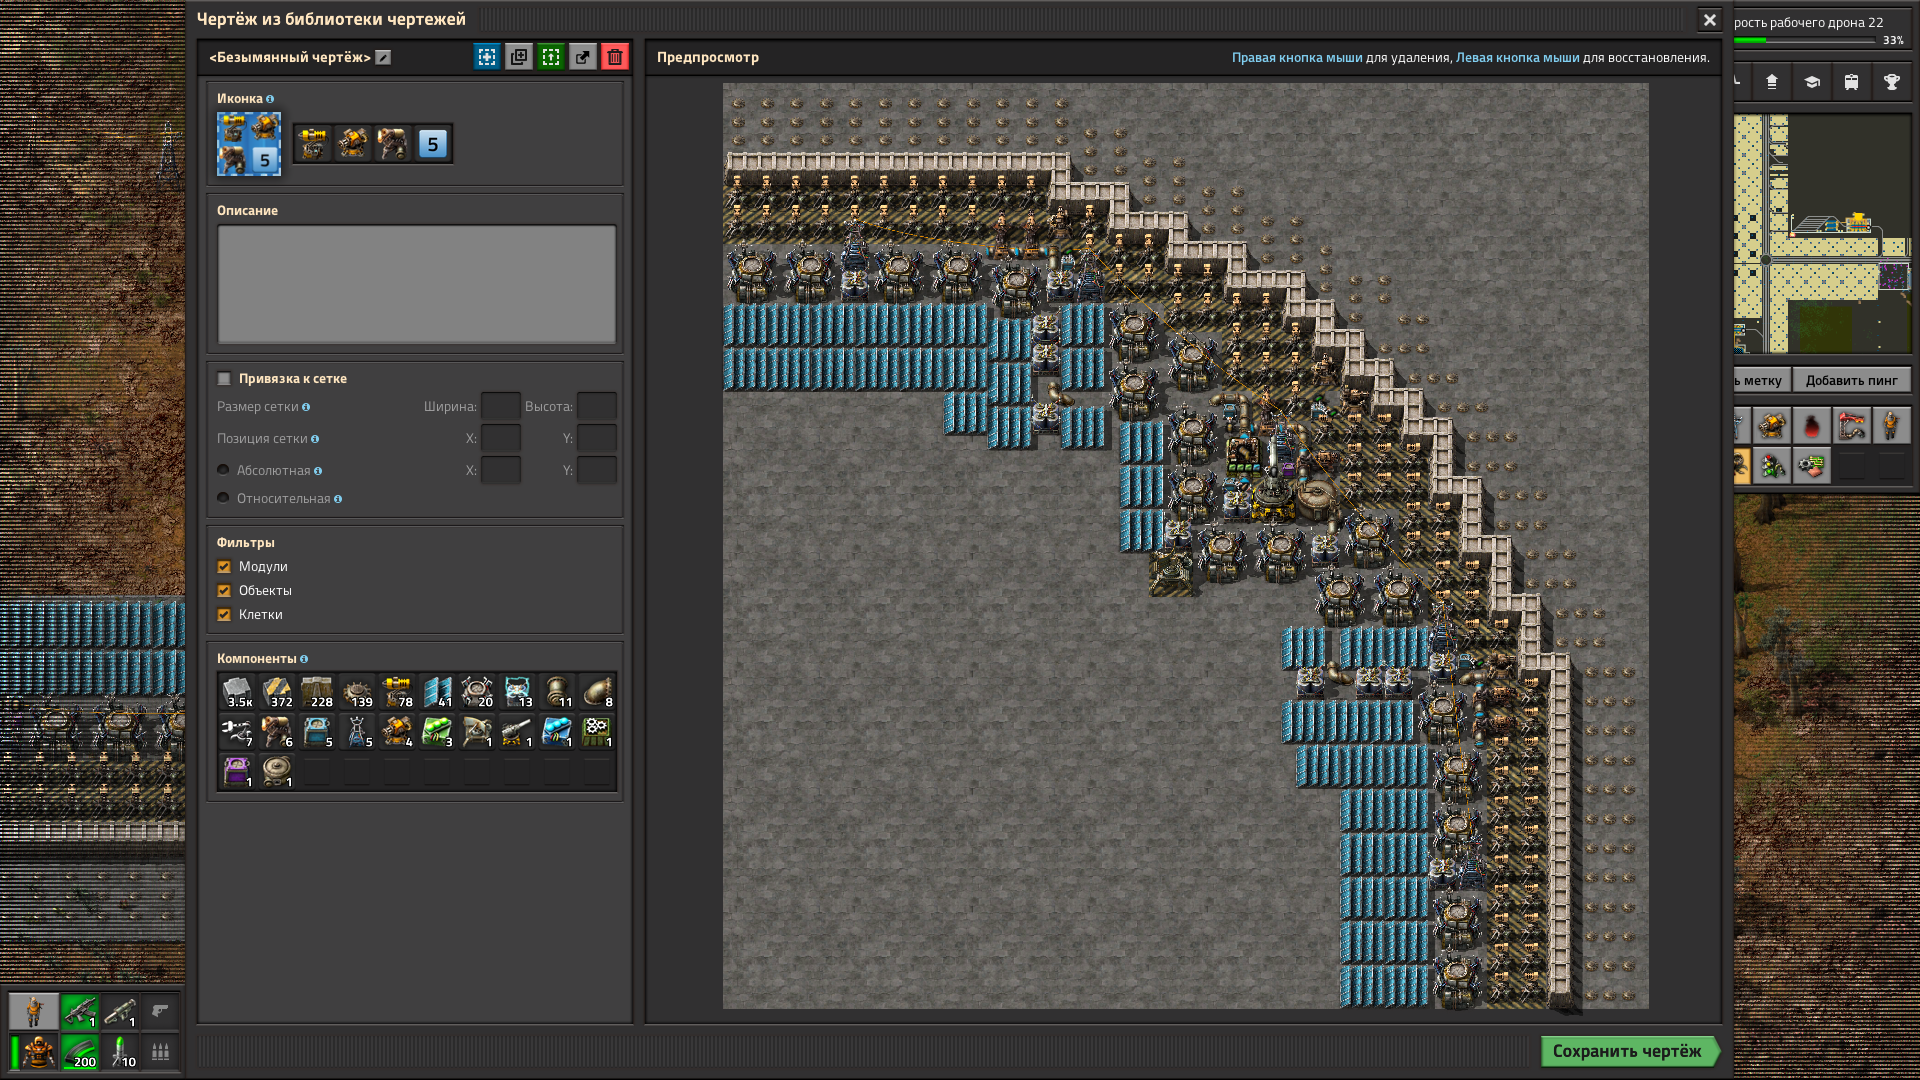1920x1080 pixels.
Task: Close the blueprint window with the X
Action: tap(1710, 19)
